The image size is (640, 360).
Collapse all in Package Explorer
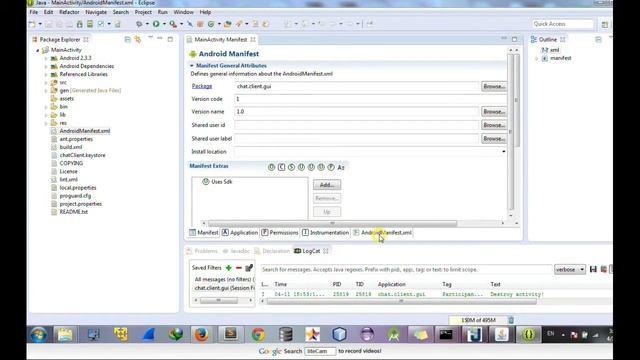[x=127, y=40]
